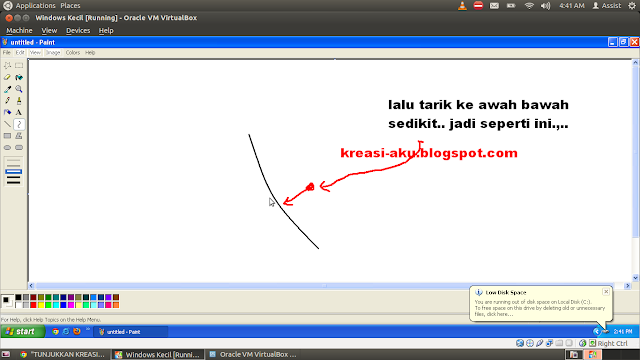640x360 pixels.
Task: Pick the magenta palette color
Action: (71, 304)
